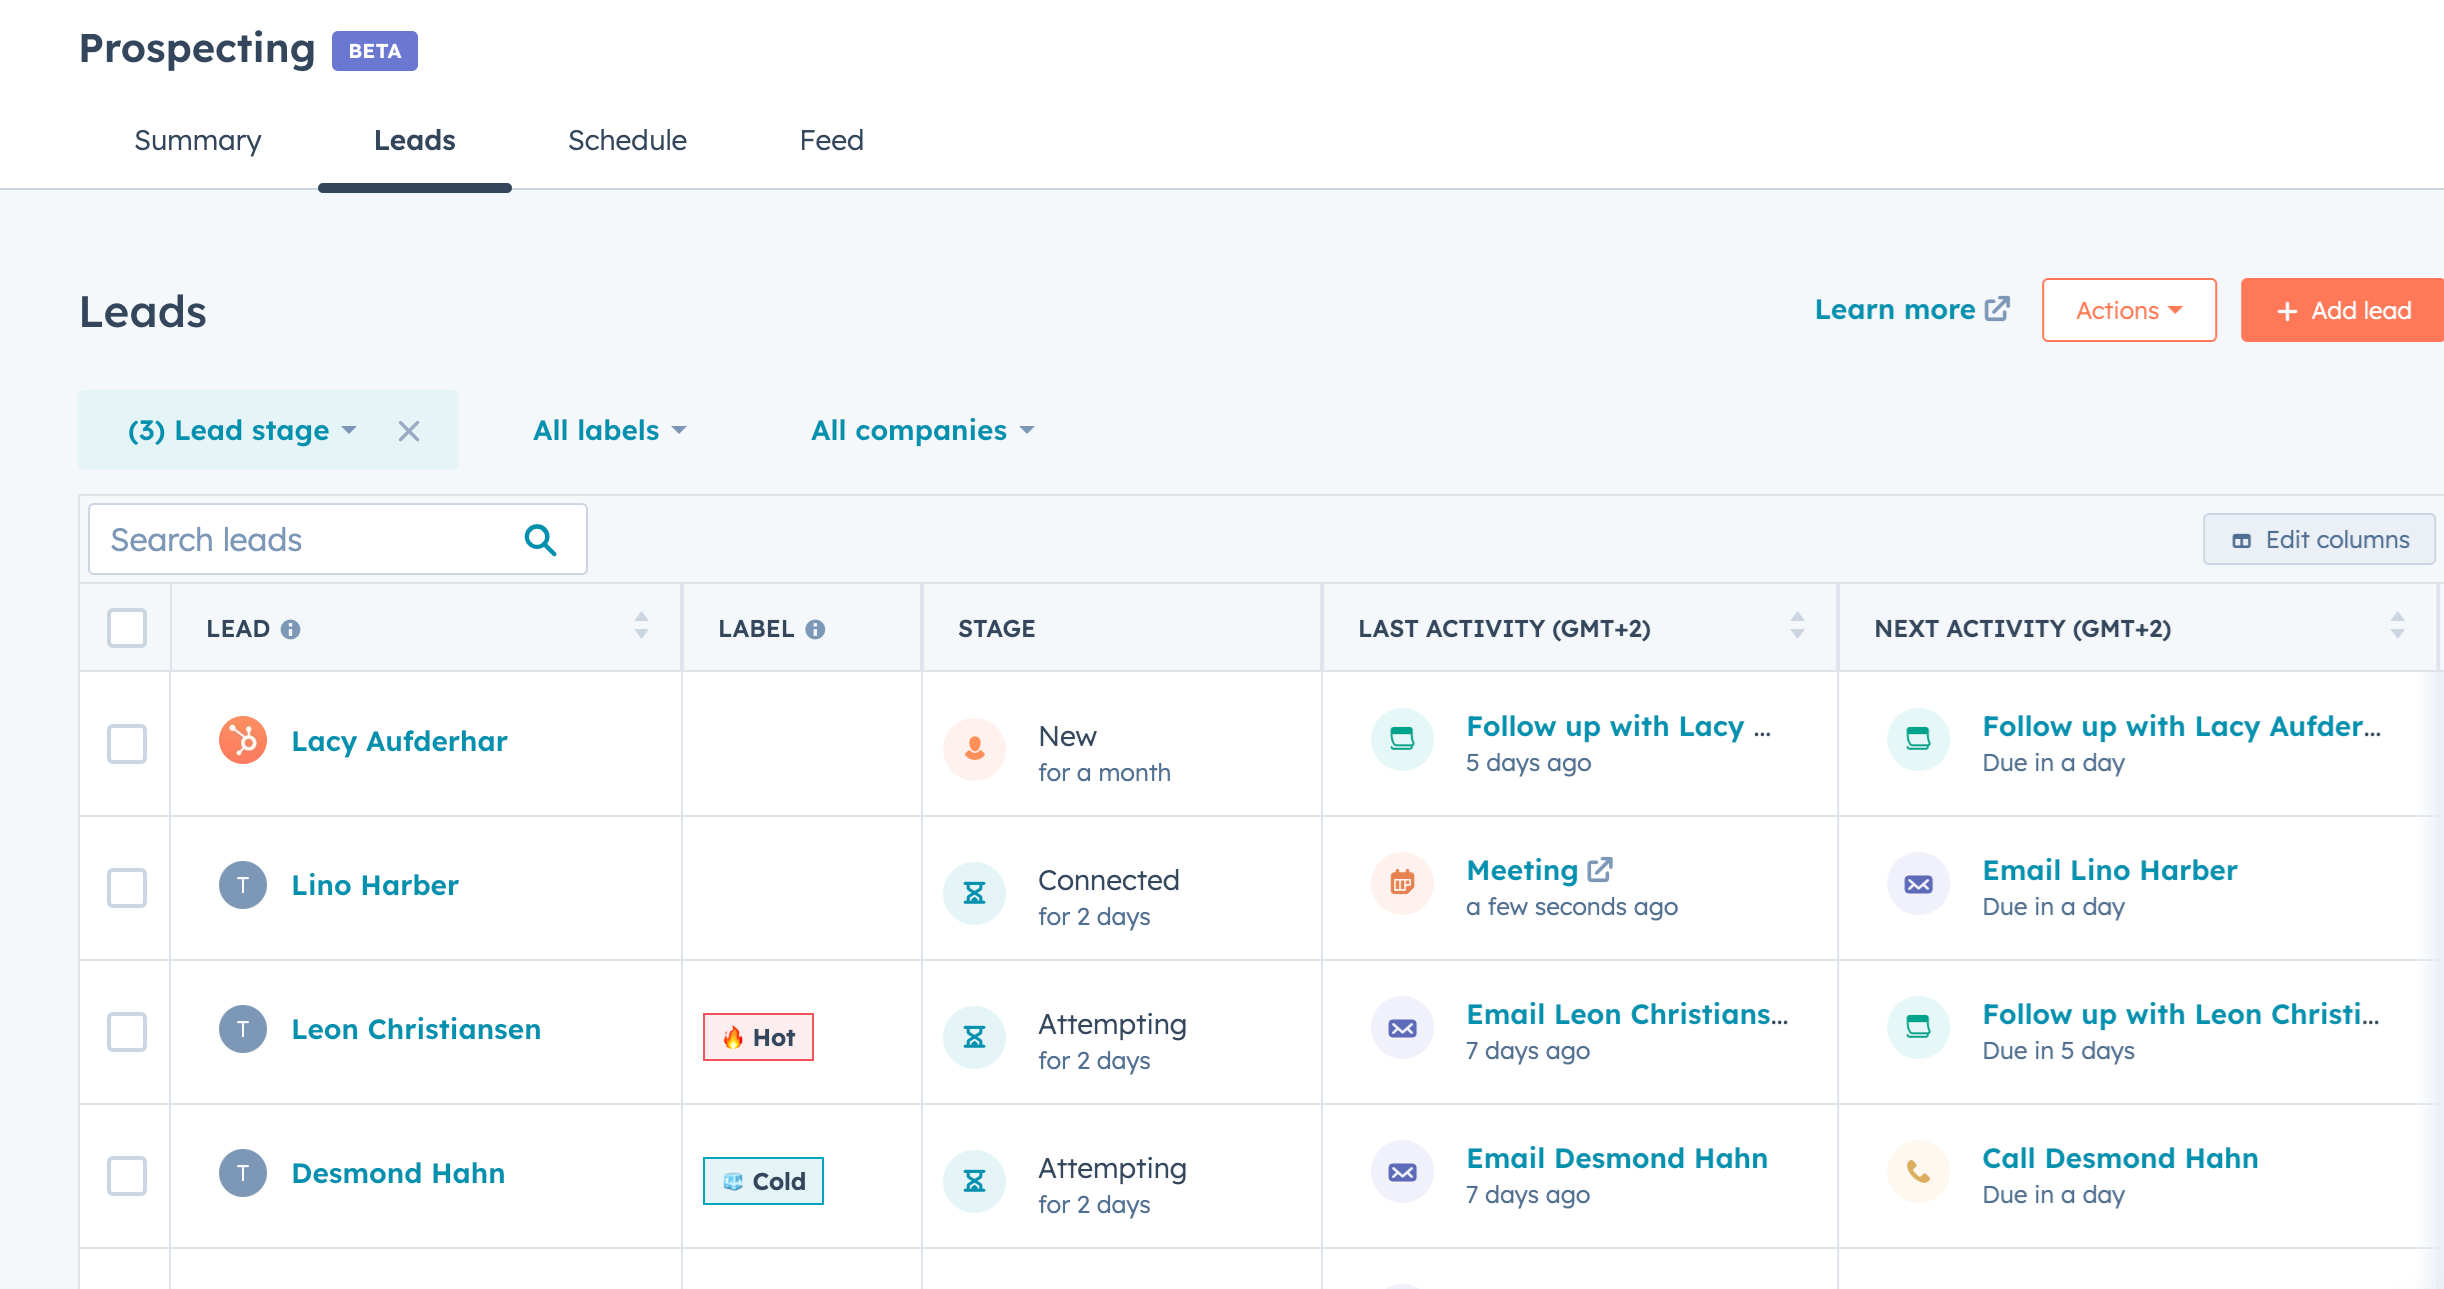Click the HubSpot avatar beside Lacy Aufderhar

pos(243,741)
